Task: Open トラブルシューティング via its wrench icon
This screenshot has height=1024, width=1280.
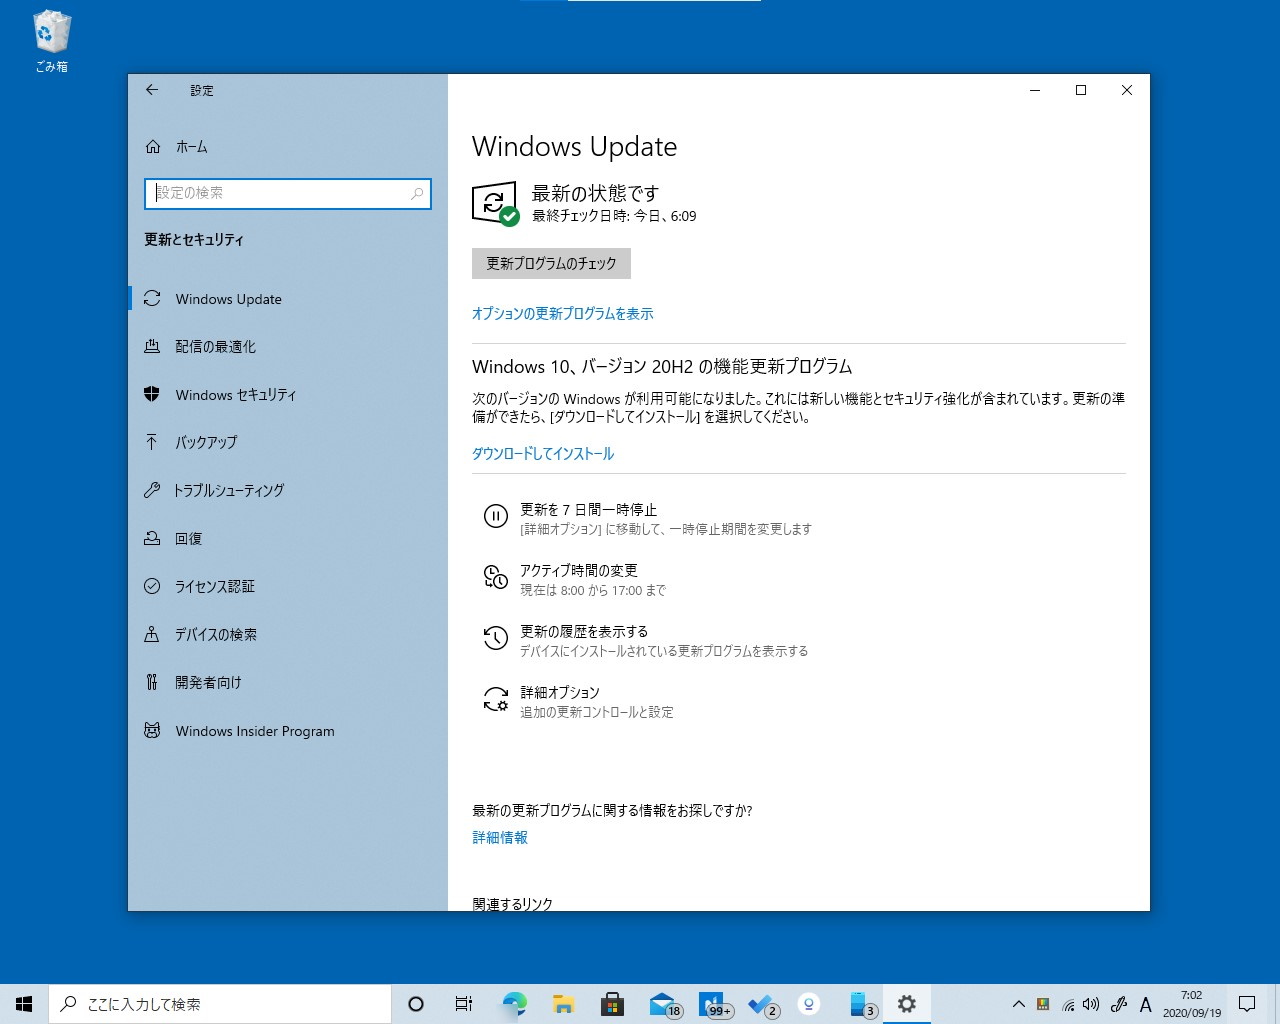Action: coord(152,490)
